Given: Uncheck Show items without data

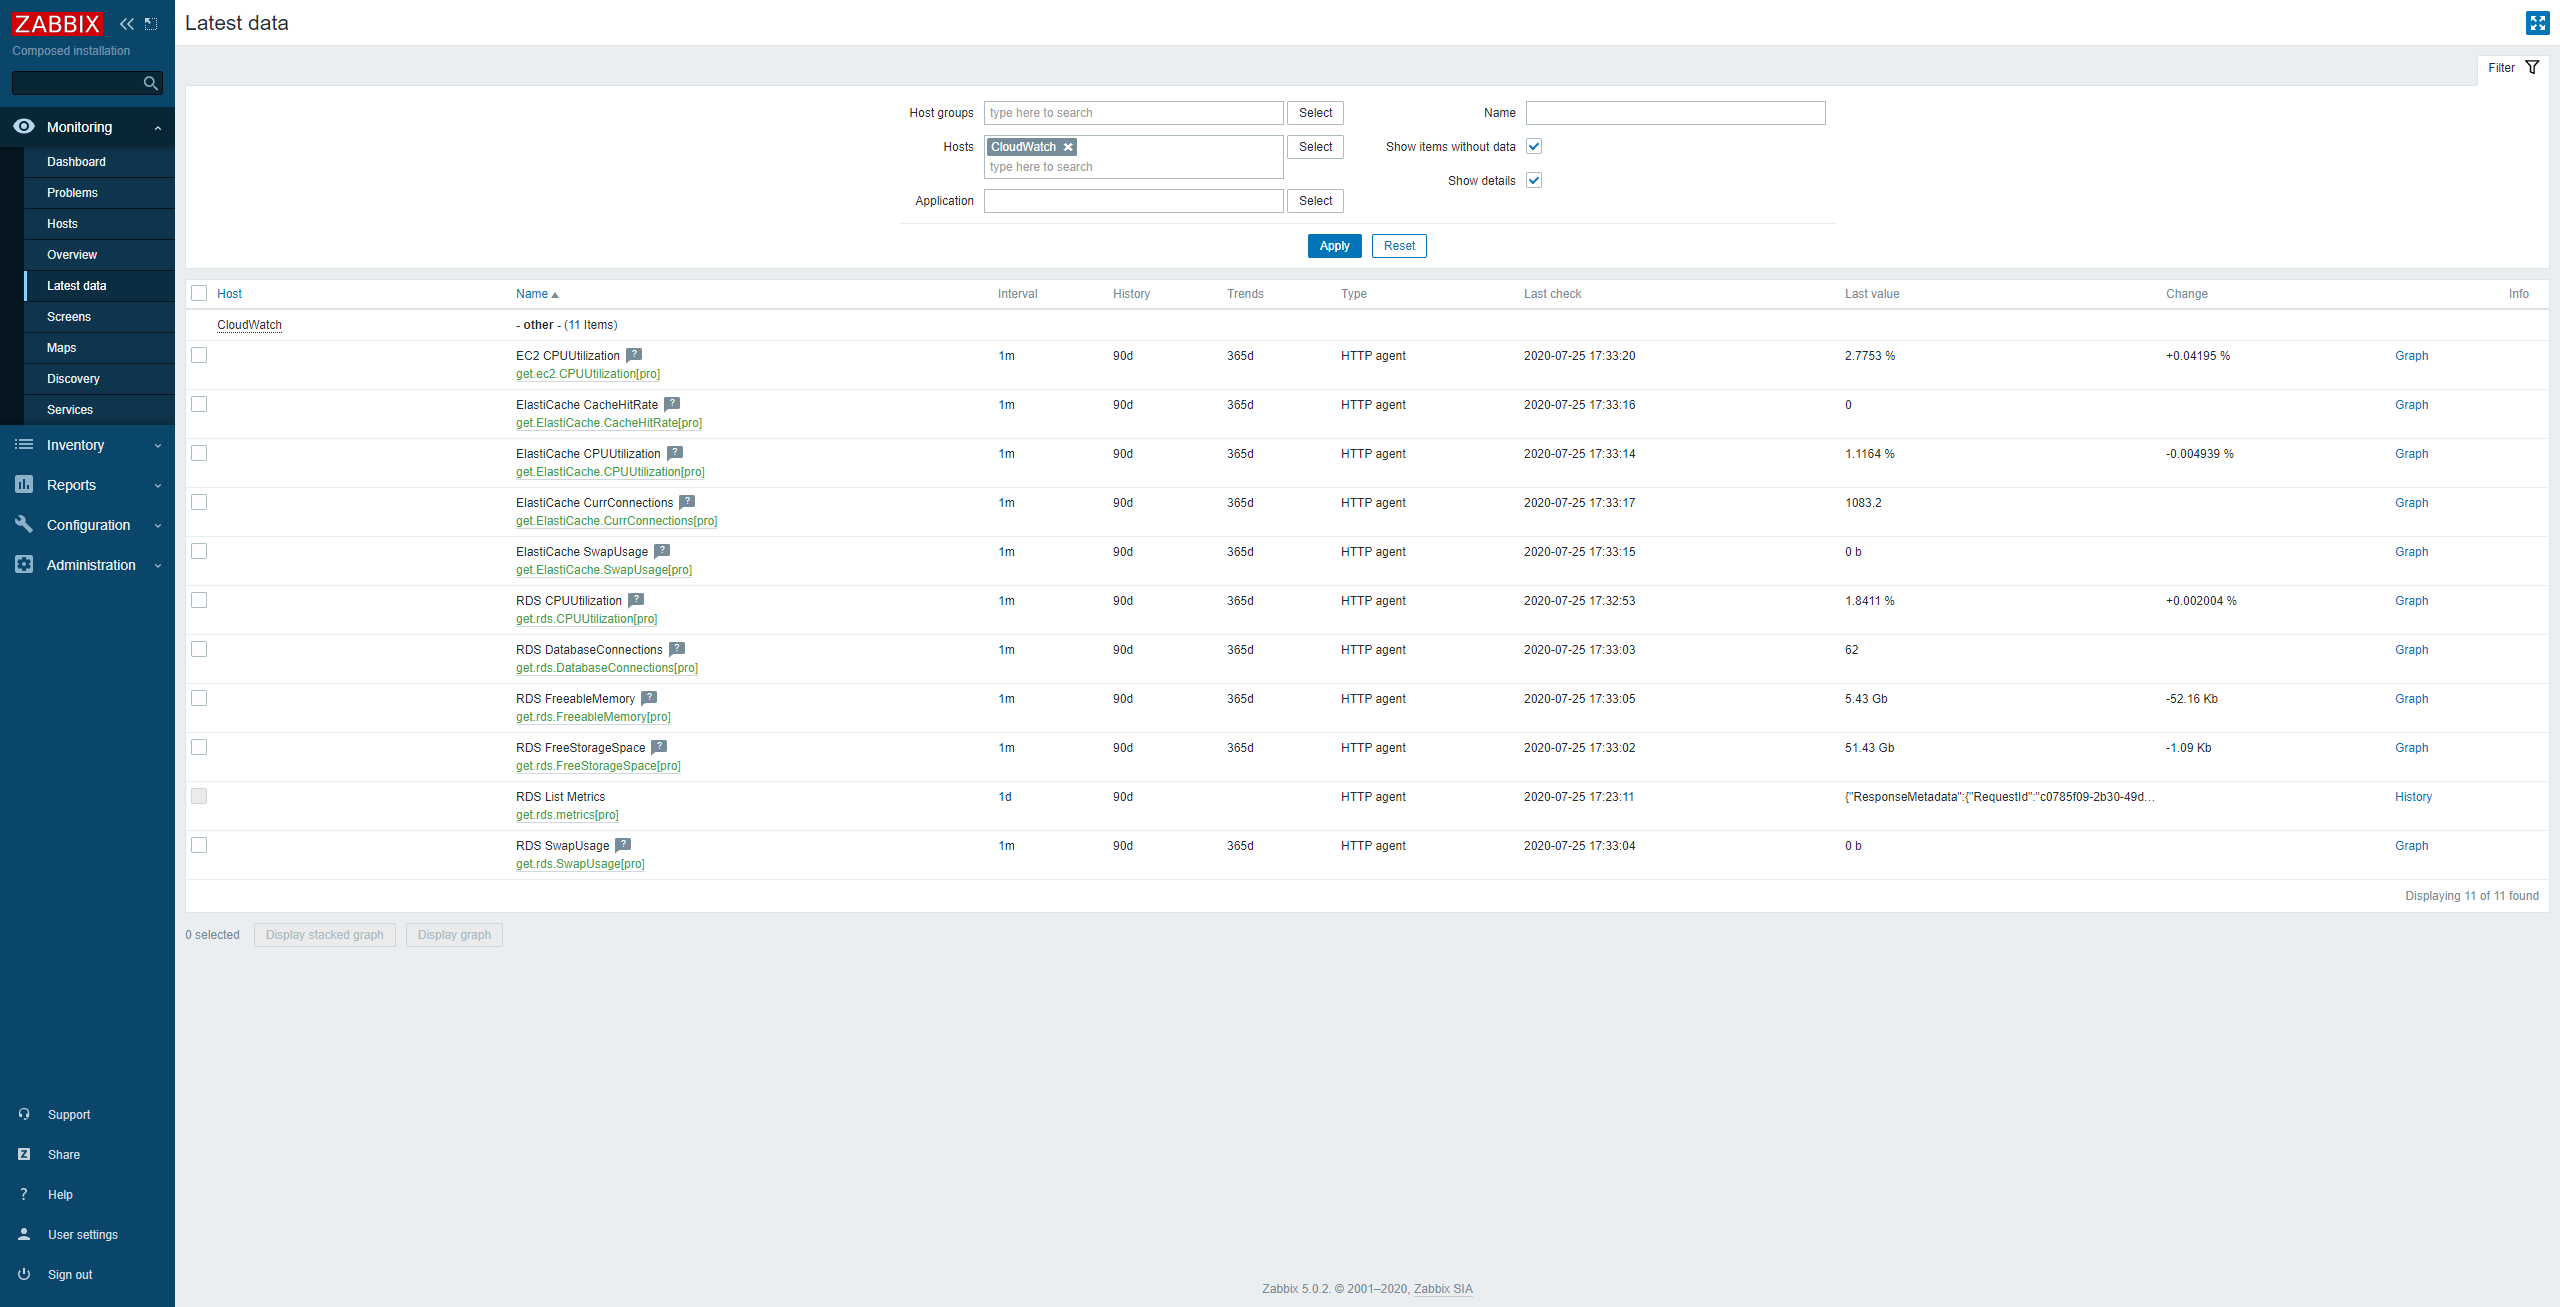Looking at the screenshot, I should (x=1534, y=147).
